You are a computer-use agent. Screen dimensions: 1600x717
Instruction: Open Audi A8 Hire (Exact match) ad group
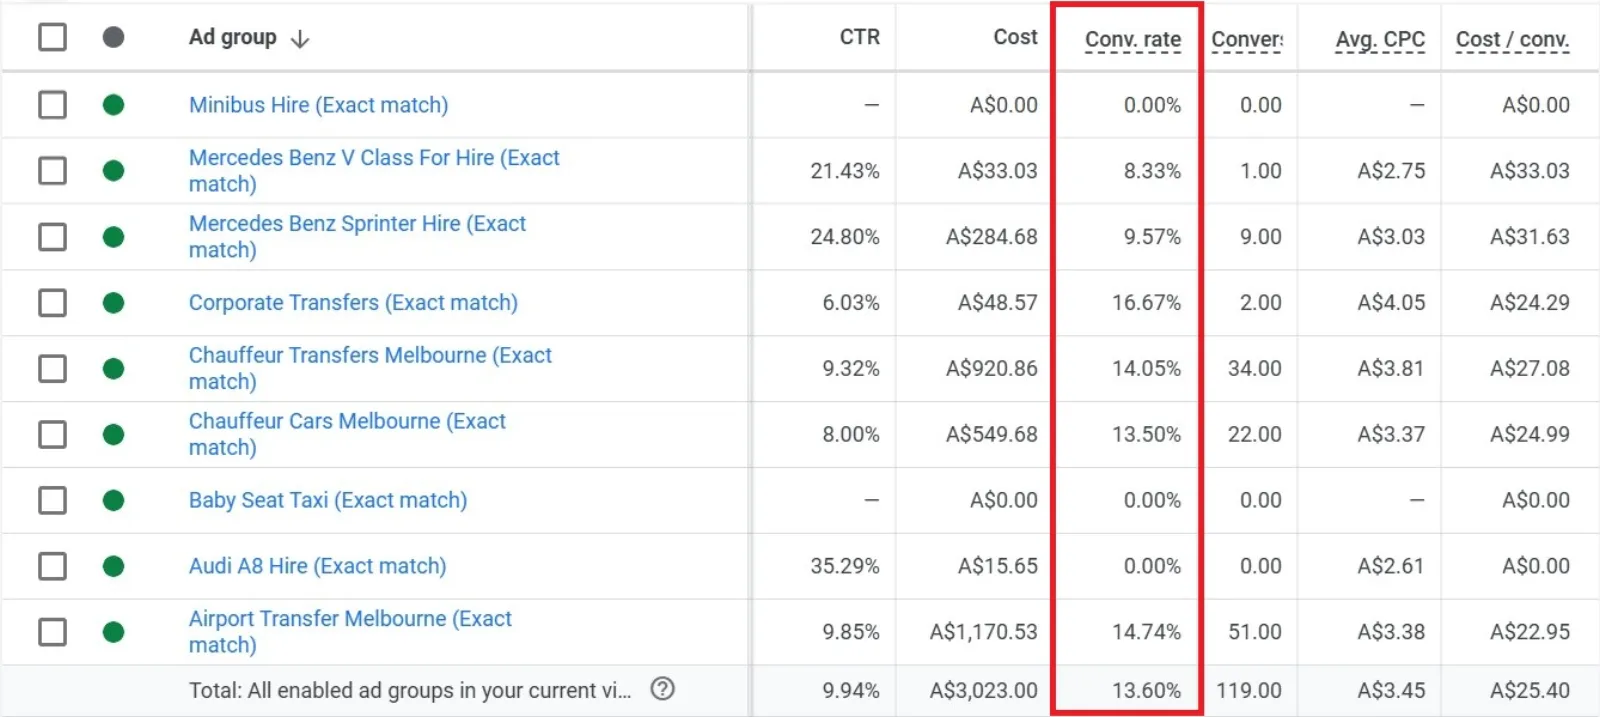click(317, 566)
